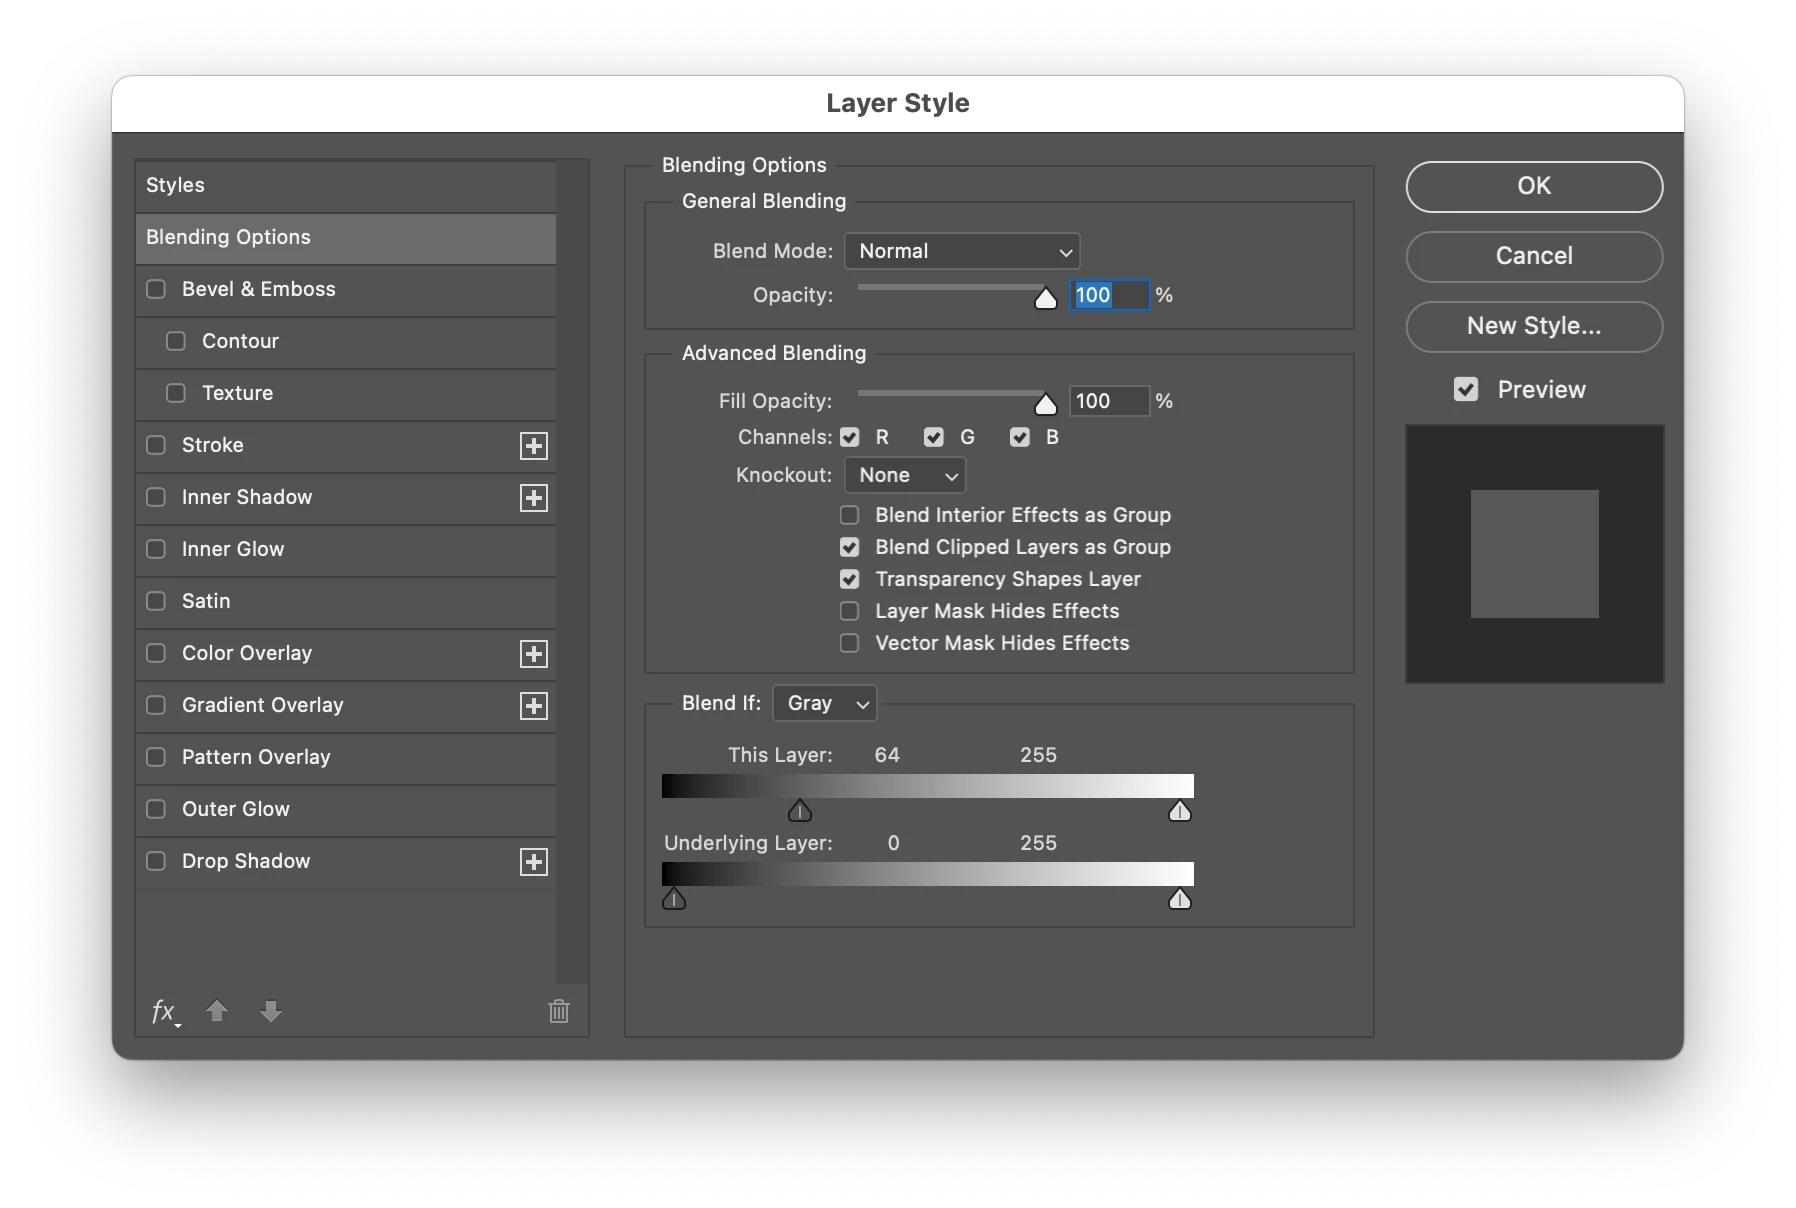Add another Stroke effect with plus icon

tap(534, 446)
